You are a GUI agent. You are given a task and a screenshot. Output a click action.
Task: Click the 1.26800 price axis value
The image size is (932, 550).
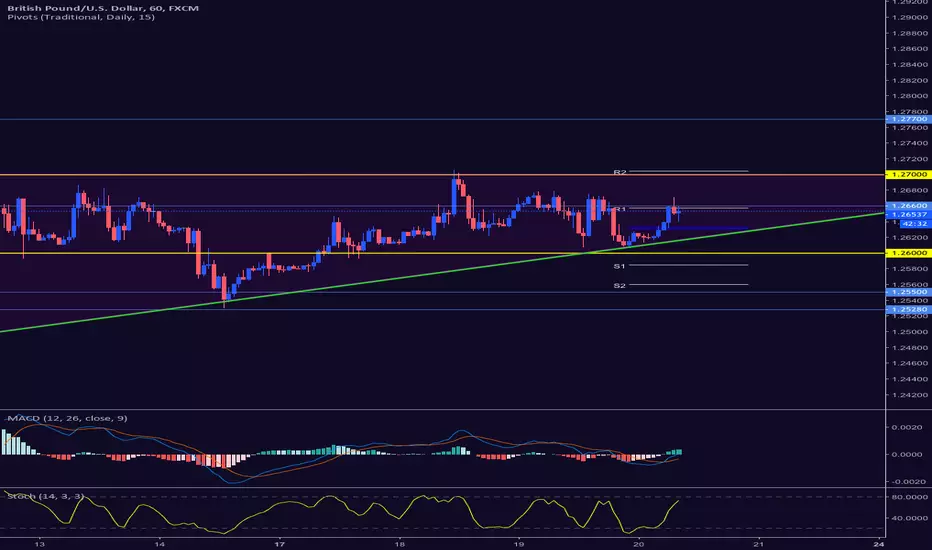point(909,190)
